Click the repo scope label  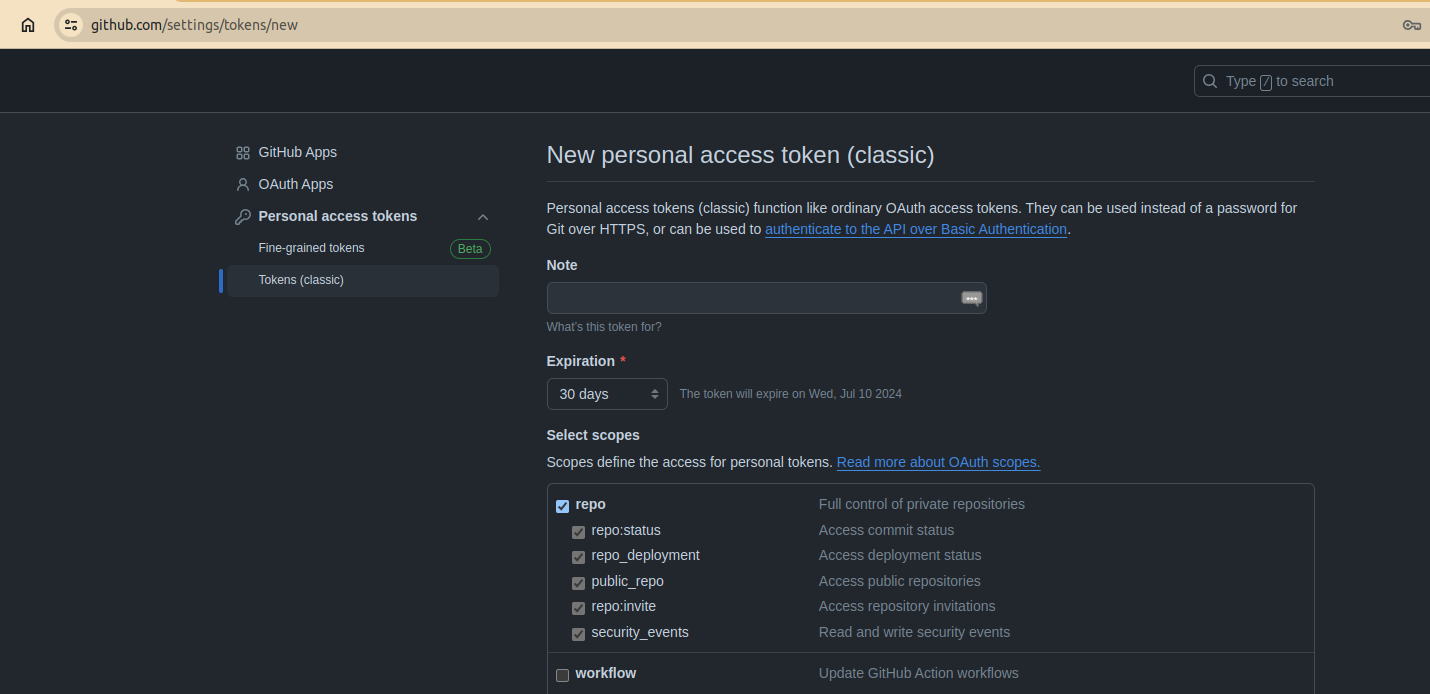[x=591, y=504]
